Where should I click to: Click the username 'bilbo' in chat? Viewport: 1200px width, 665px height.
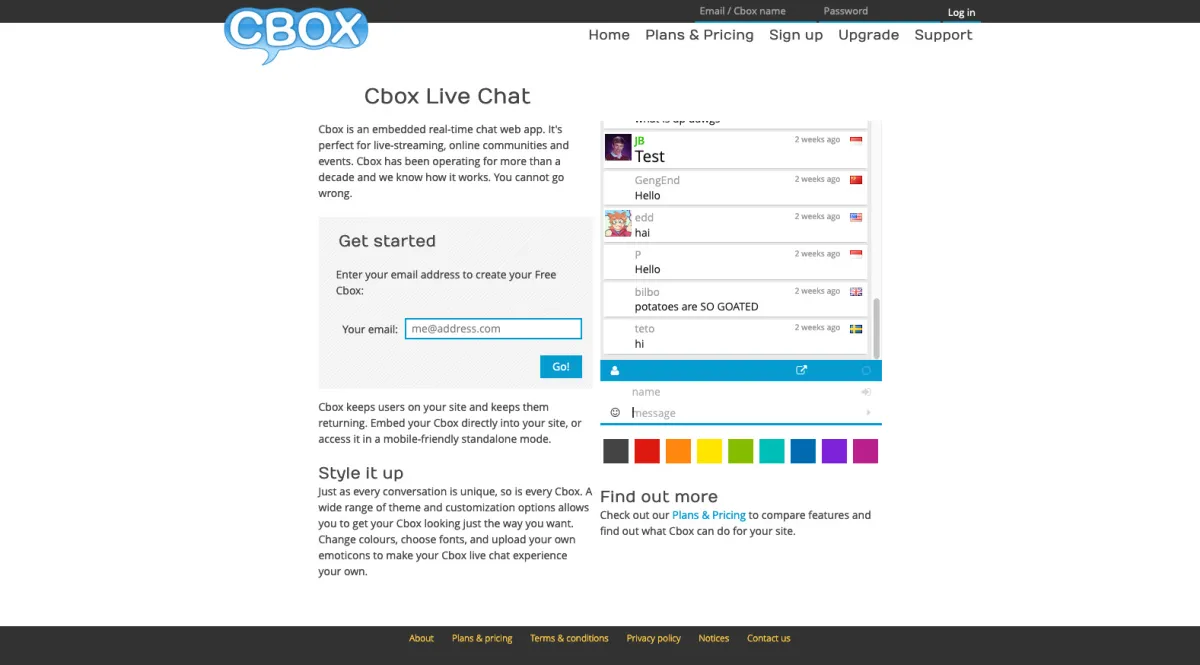647,292
